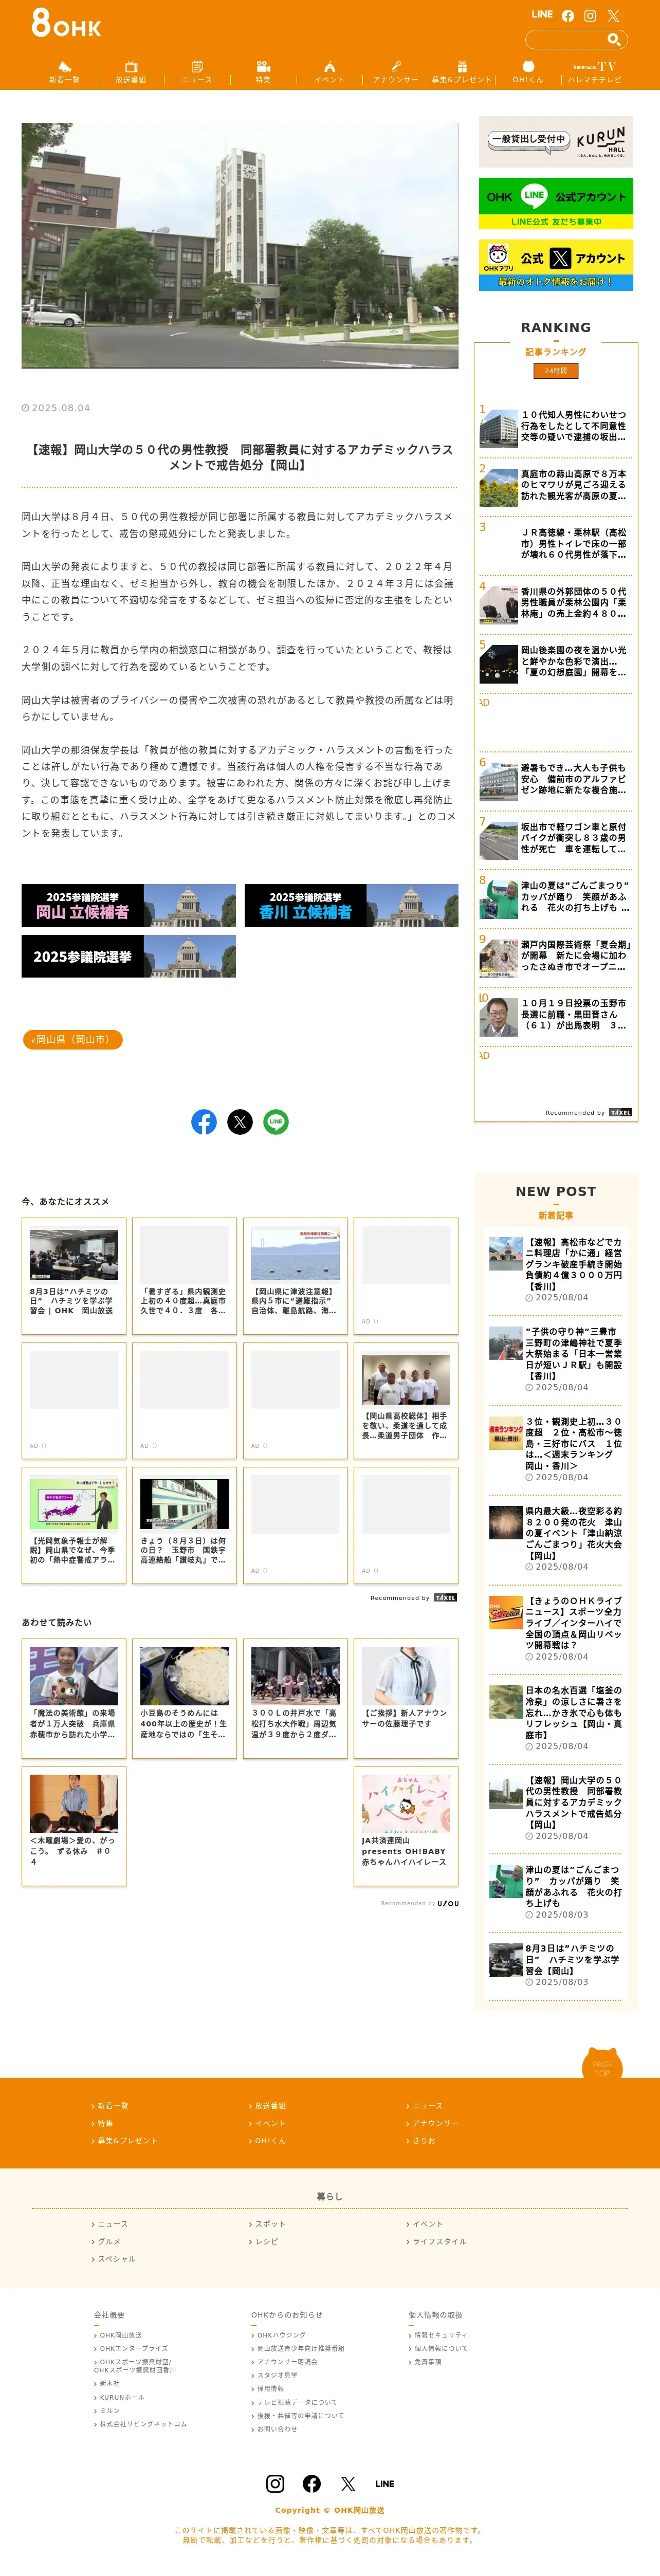Open イベント in header navigation
This screenshot has height=2576, width=660.
329,72
